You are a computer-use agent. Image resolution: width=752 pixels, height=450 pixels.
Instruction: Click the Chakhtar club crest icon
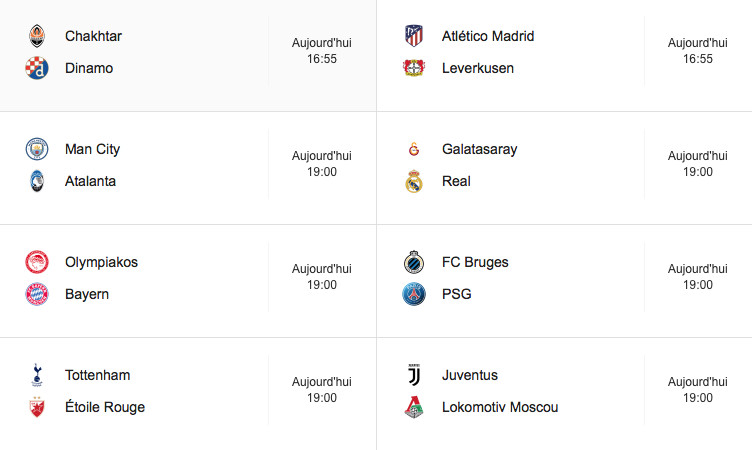coord(37,36)
